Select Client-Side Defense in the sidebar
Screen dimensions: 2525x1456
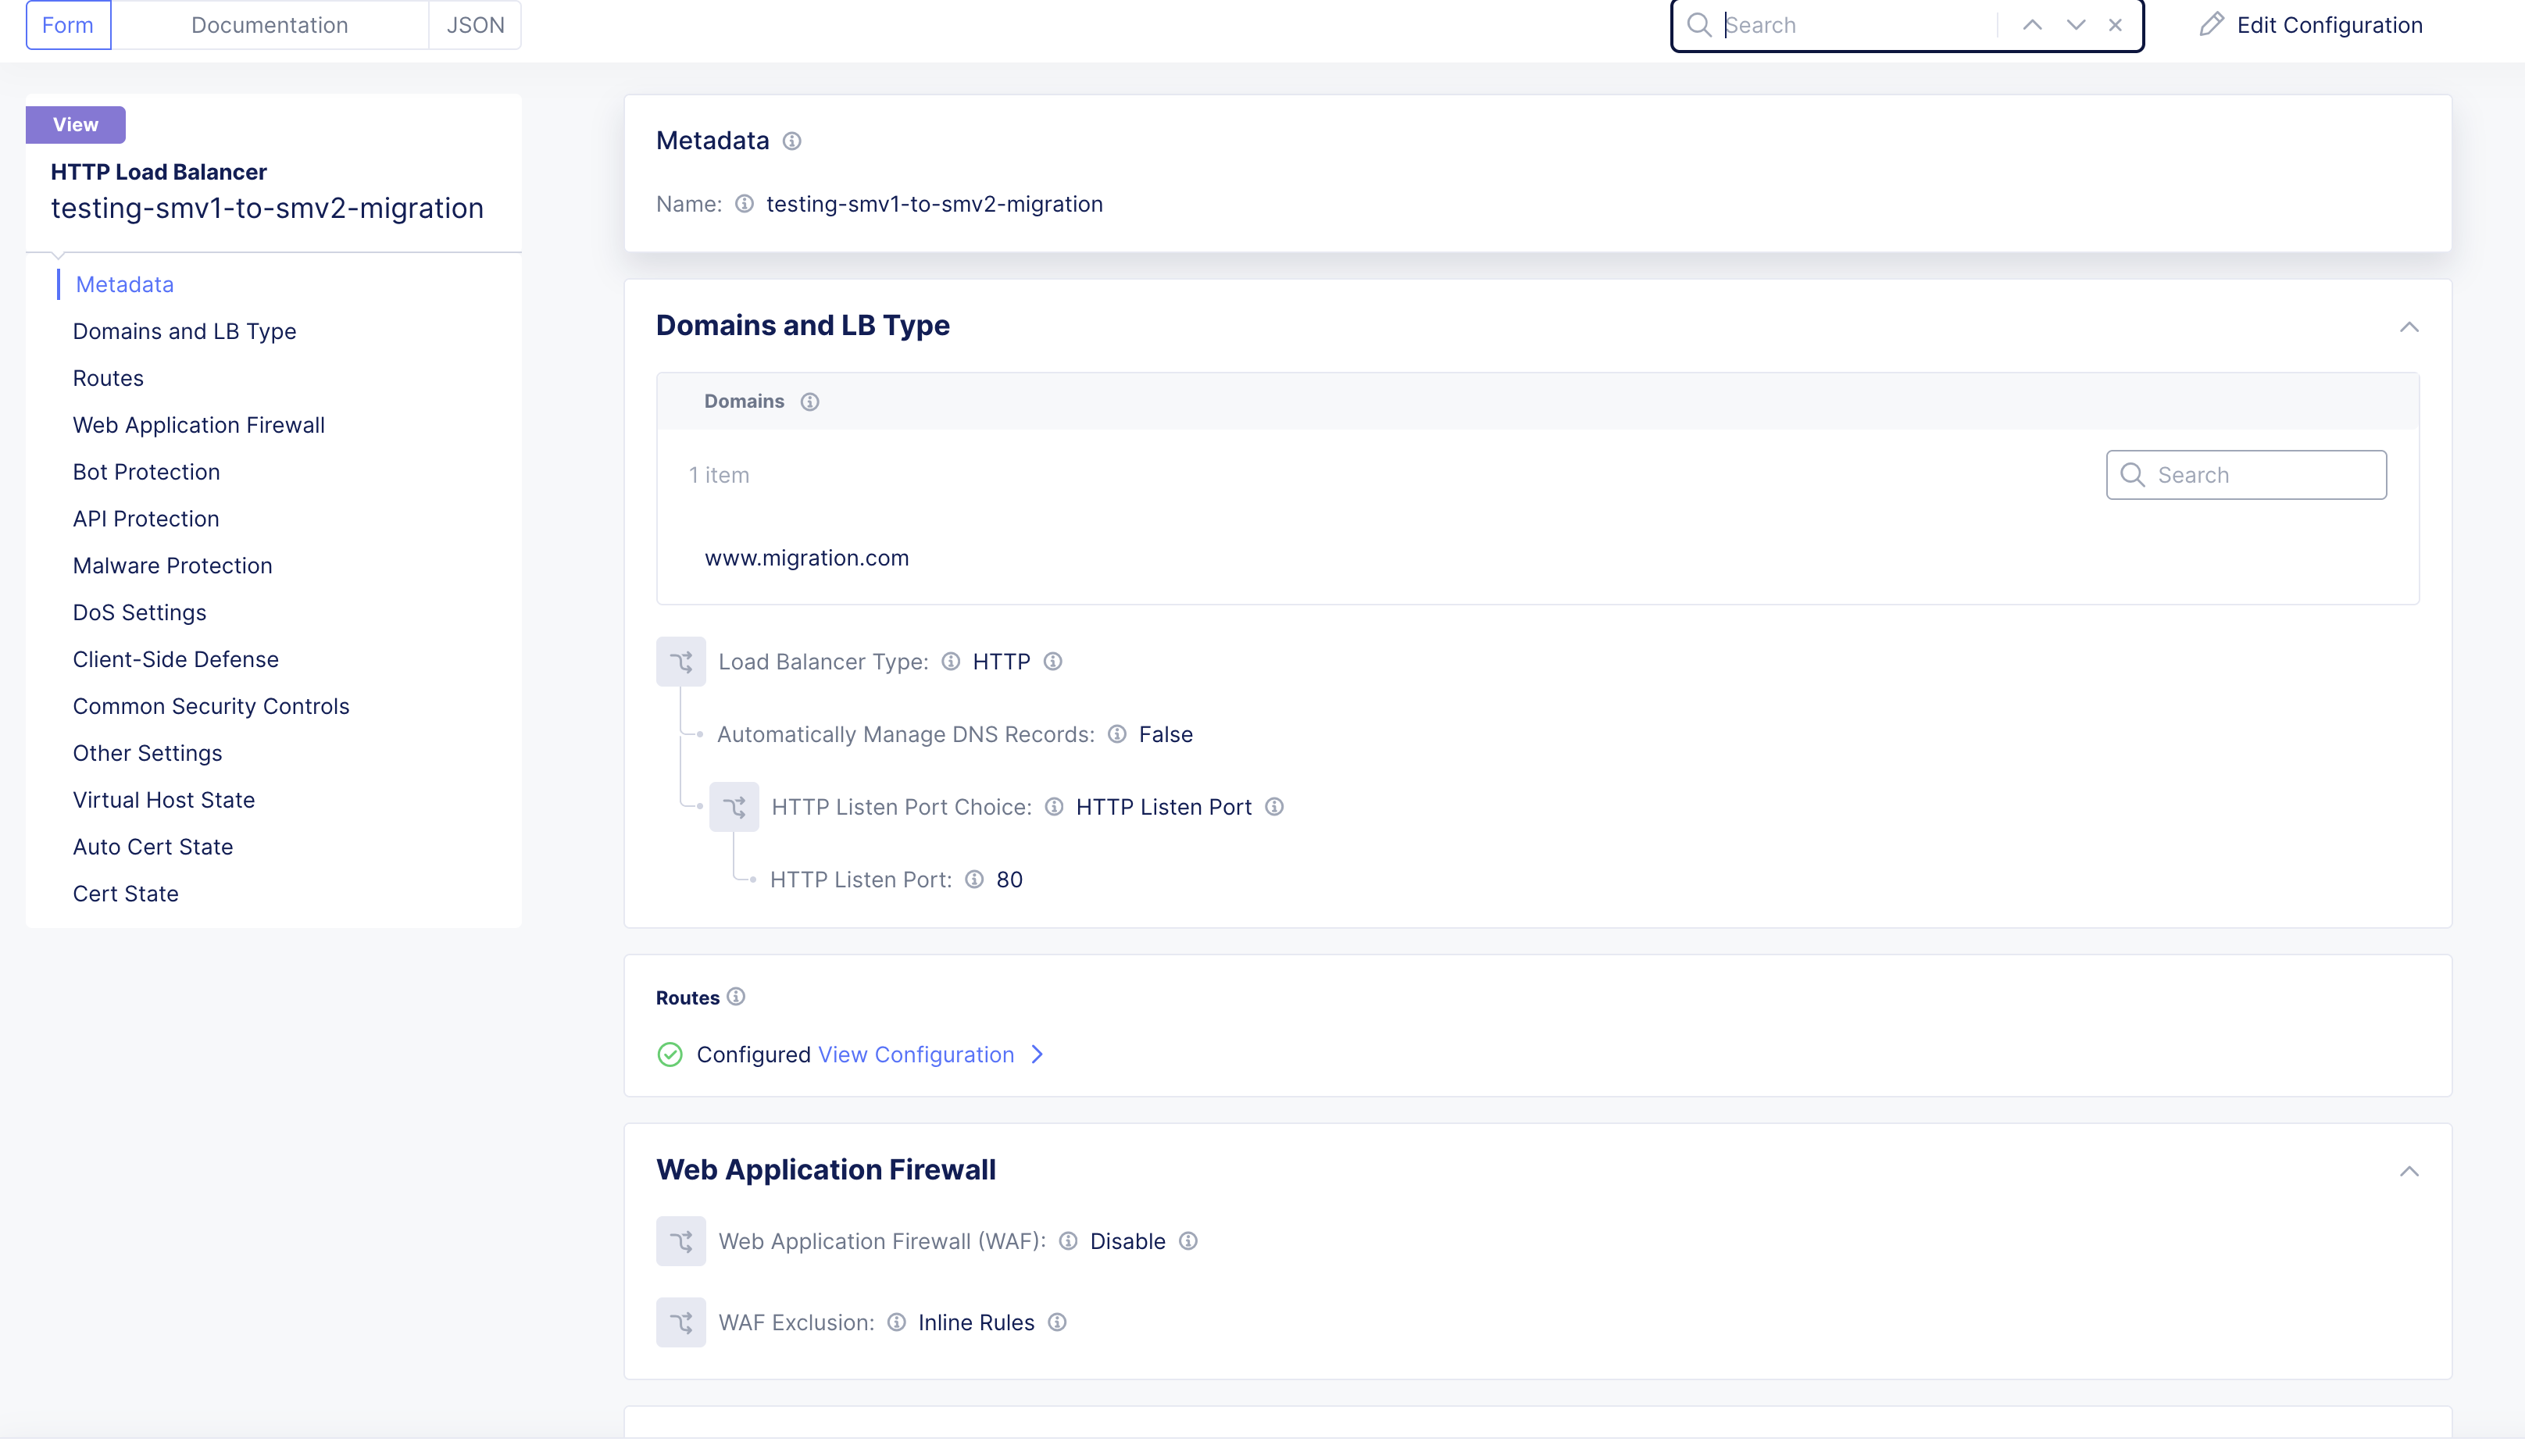pyautogui.click(x=175, y=659)
